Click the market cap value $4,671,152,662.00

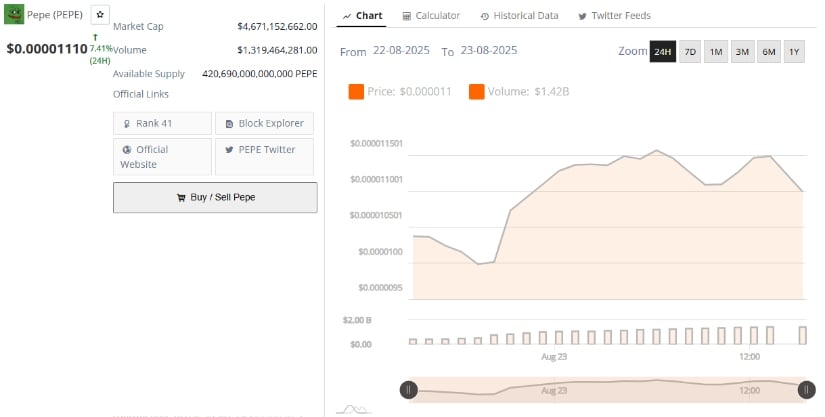(277, 26)
